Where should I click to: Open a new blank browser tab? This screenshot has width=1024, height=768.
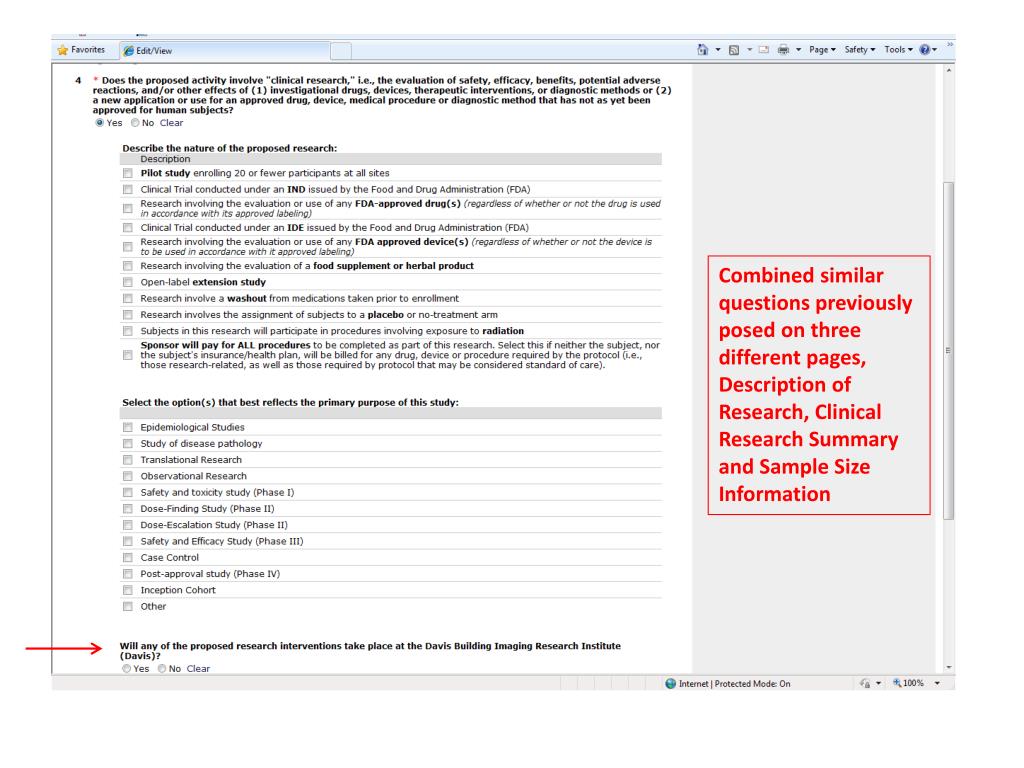coord(341,50)
